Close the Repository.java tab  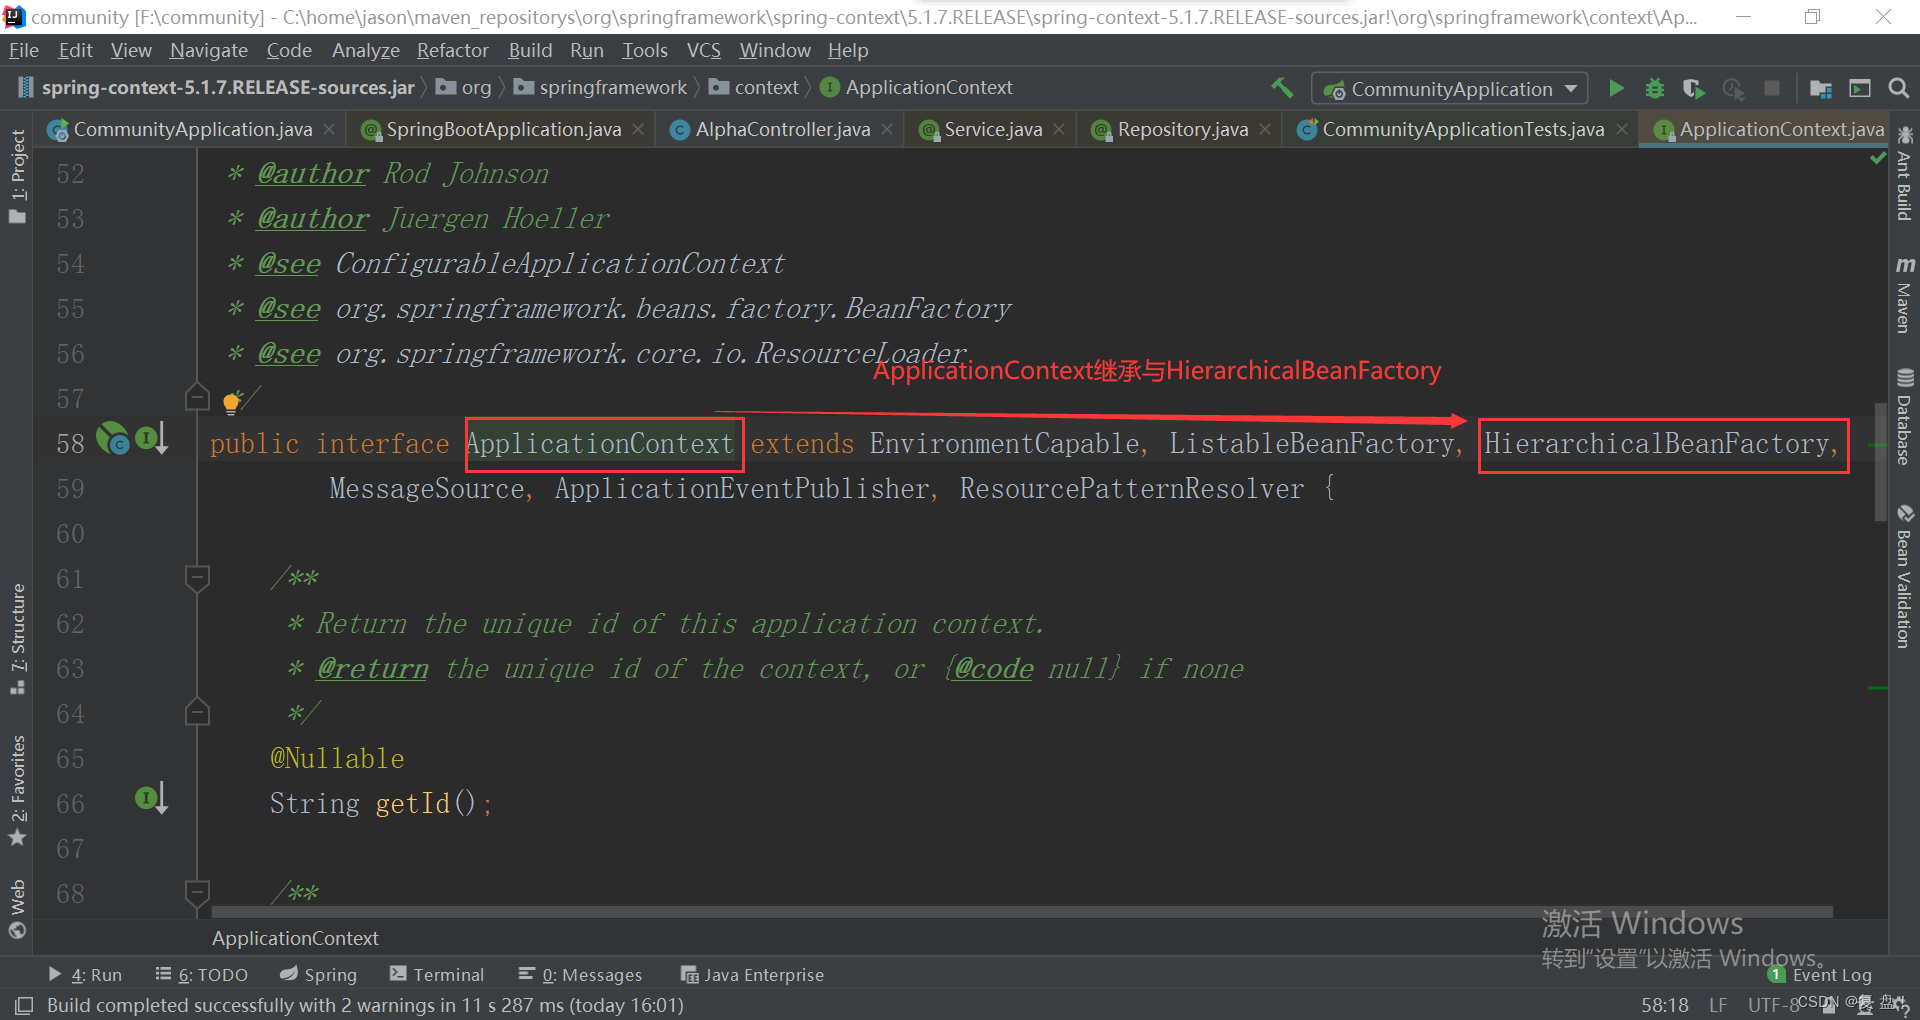1265,130
